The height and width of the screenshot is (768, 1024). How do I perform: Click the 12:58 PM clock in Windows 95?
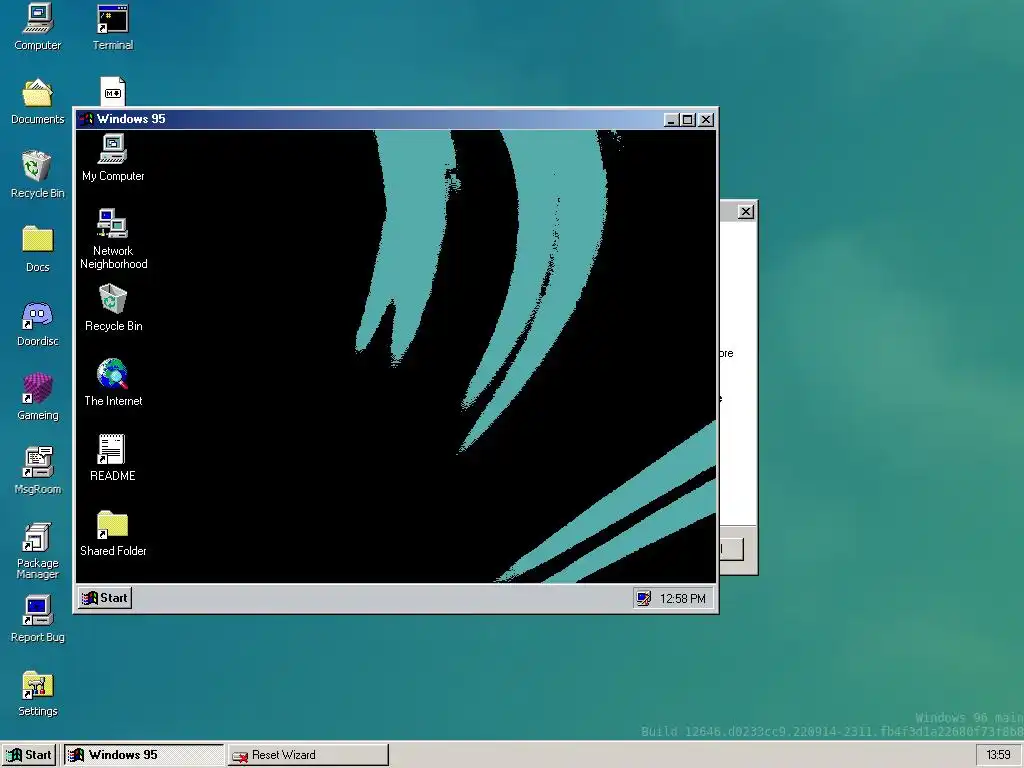click(682, 598)
